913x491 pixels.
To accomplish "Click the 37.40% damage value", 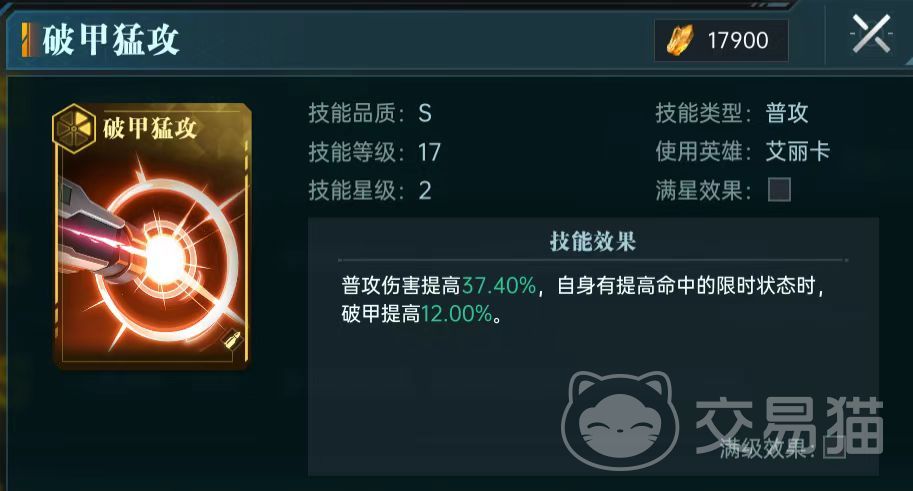I will click(x=498, y=286).
